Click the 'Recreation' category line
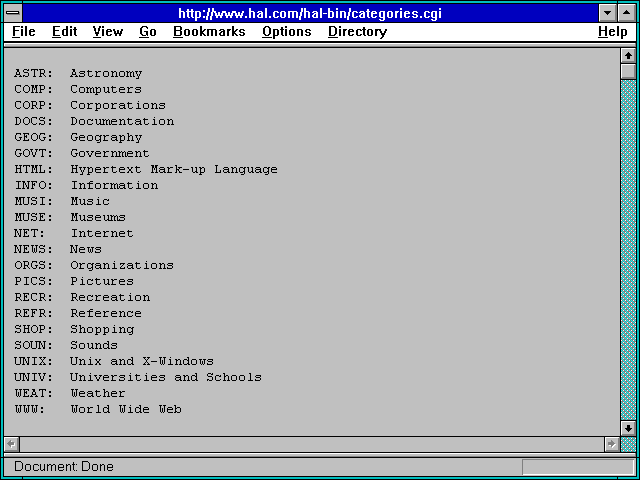 [82, 297]
